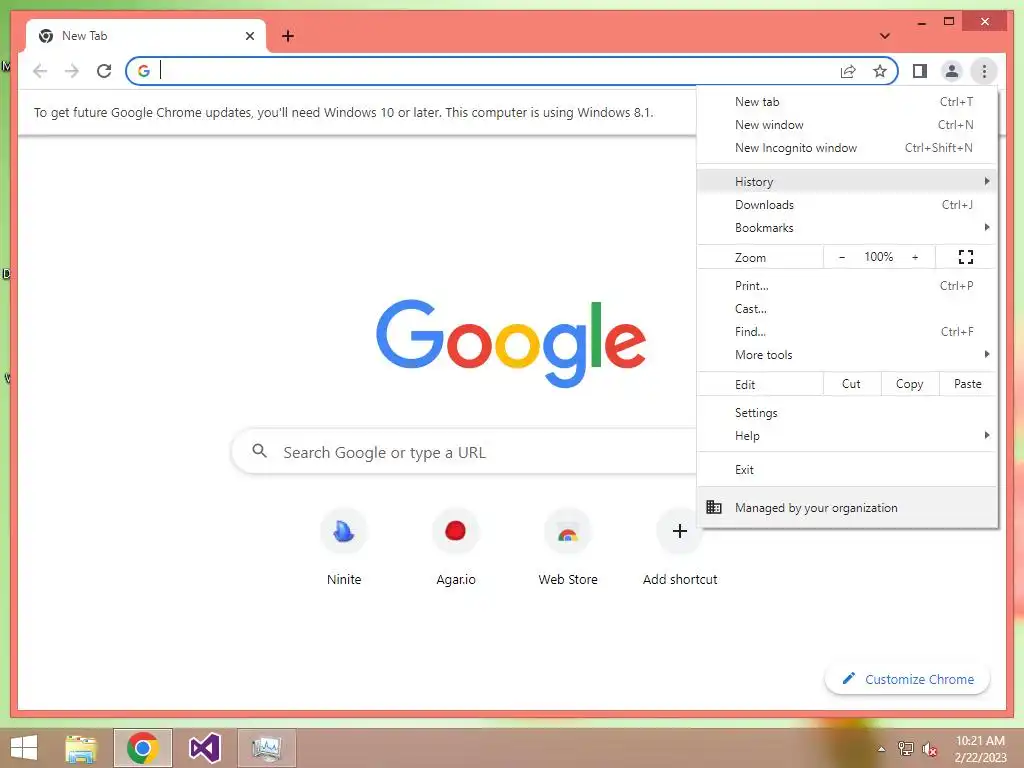Close the three-dot Chrome menu button
Screen dimensions: 1024x768
(x=984, y=71)
